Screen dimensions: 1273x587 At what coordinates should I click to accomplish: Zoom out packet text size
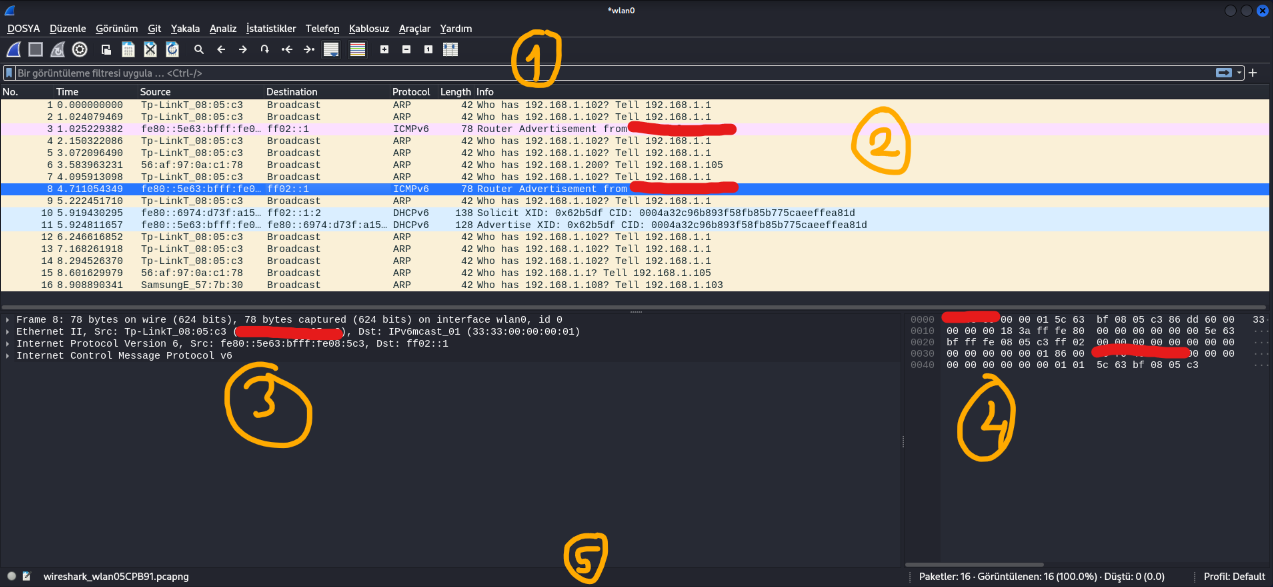pyautogui.click(x=406, y=48)
